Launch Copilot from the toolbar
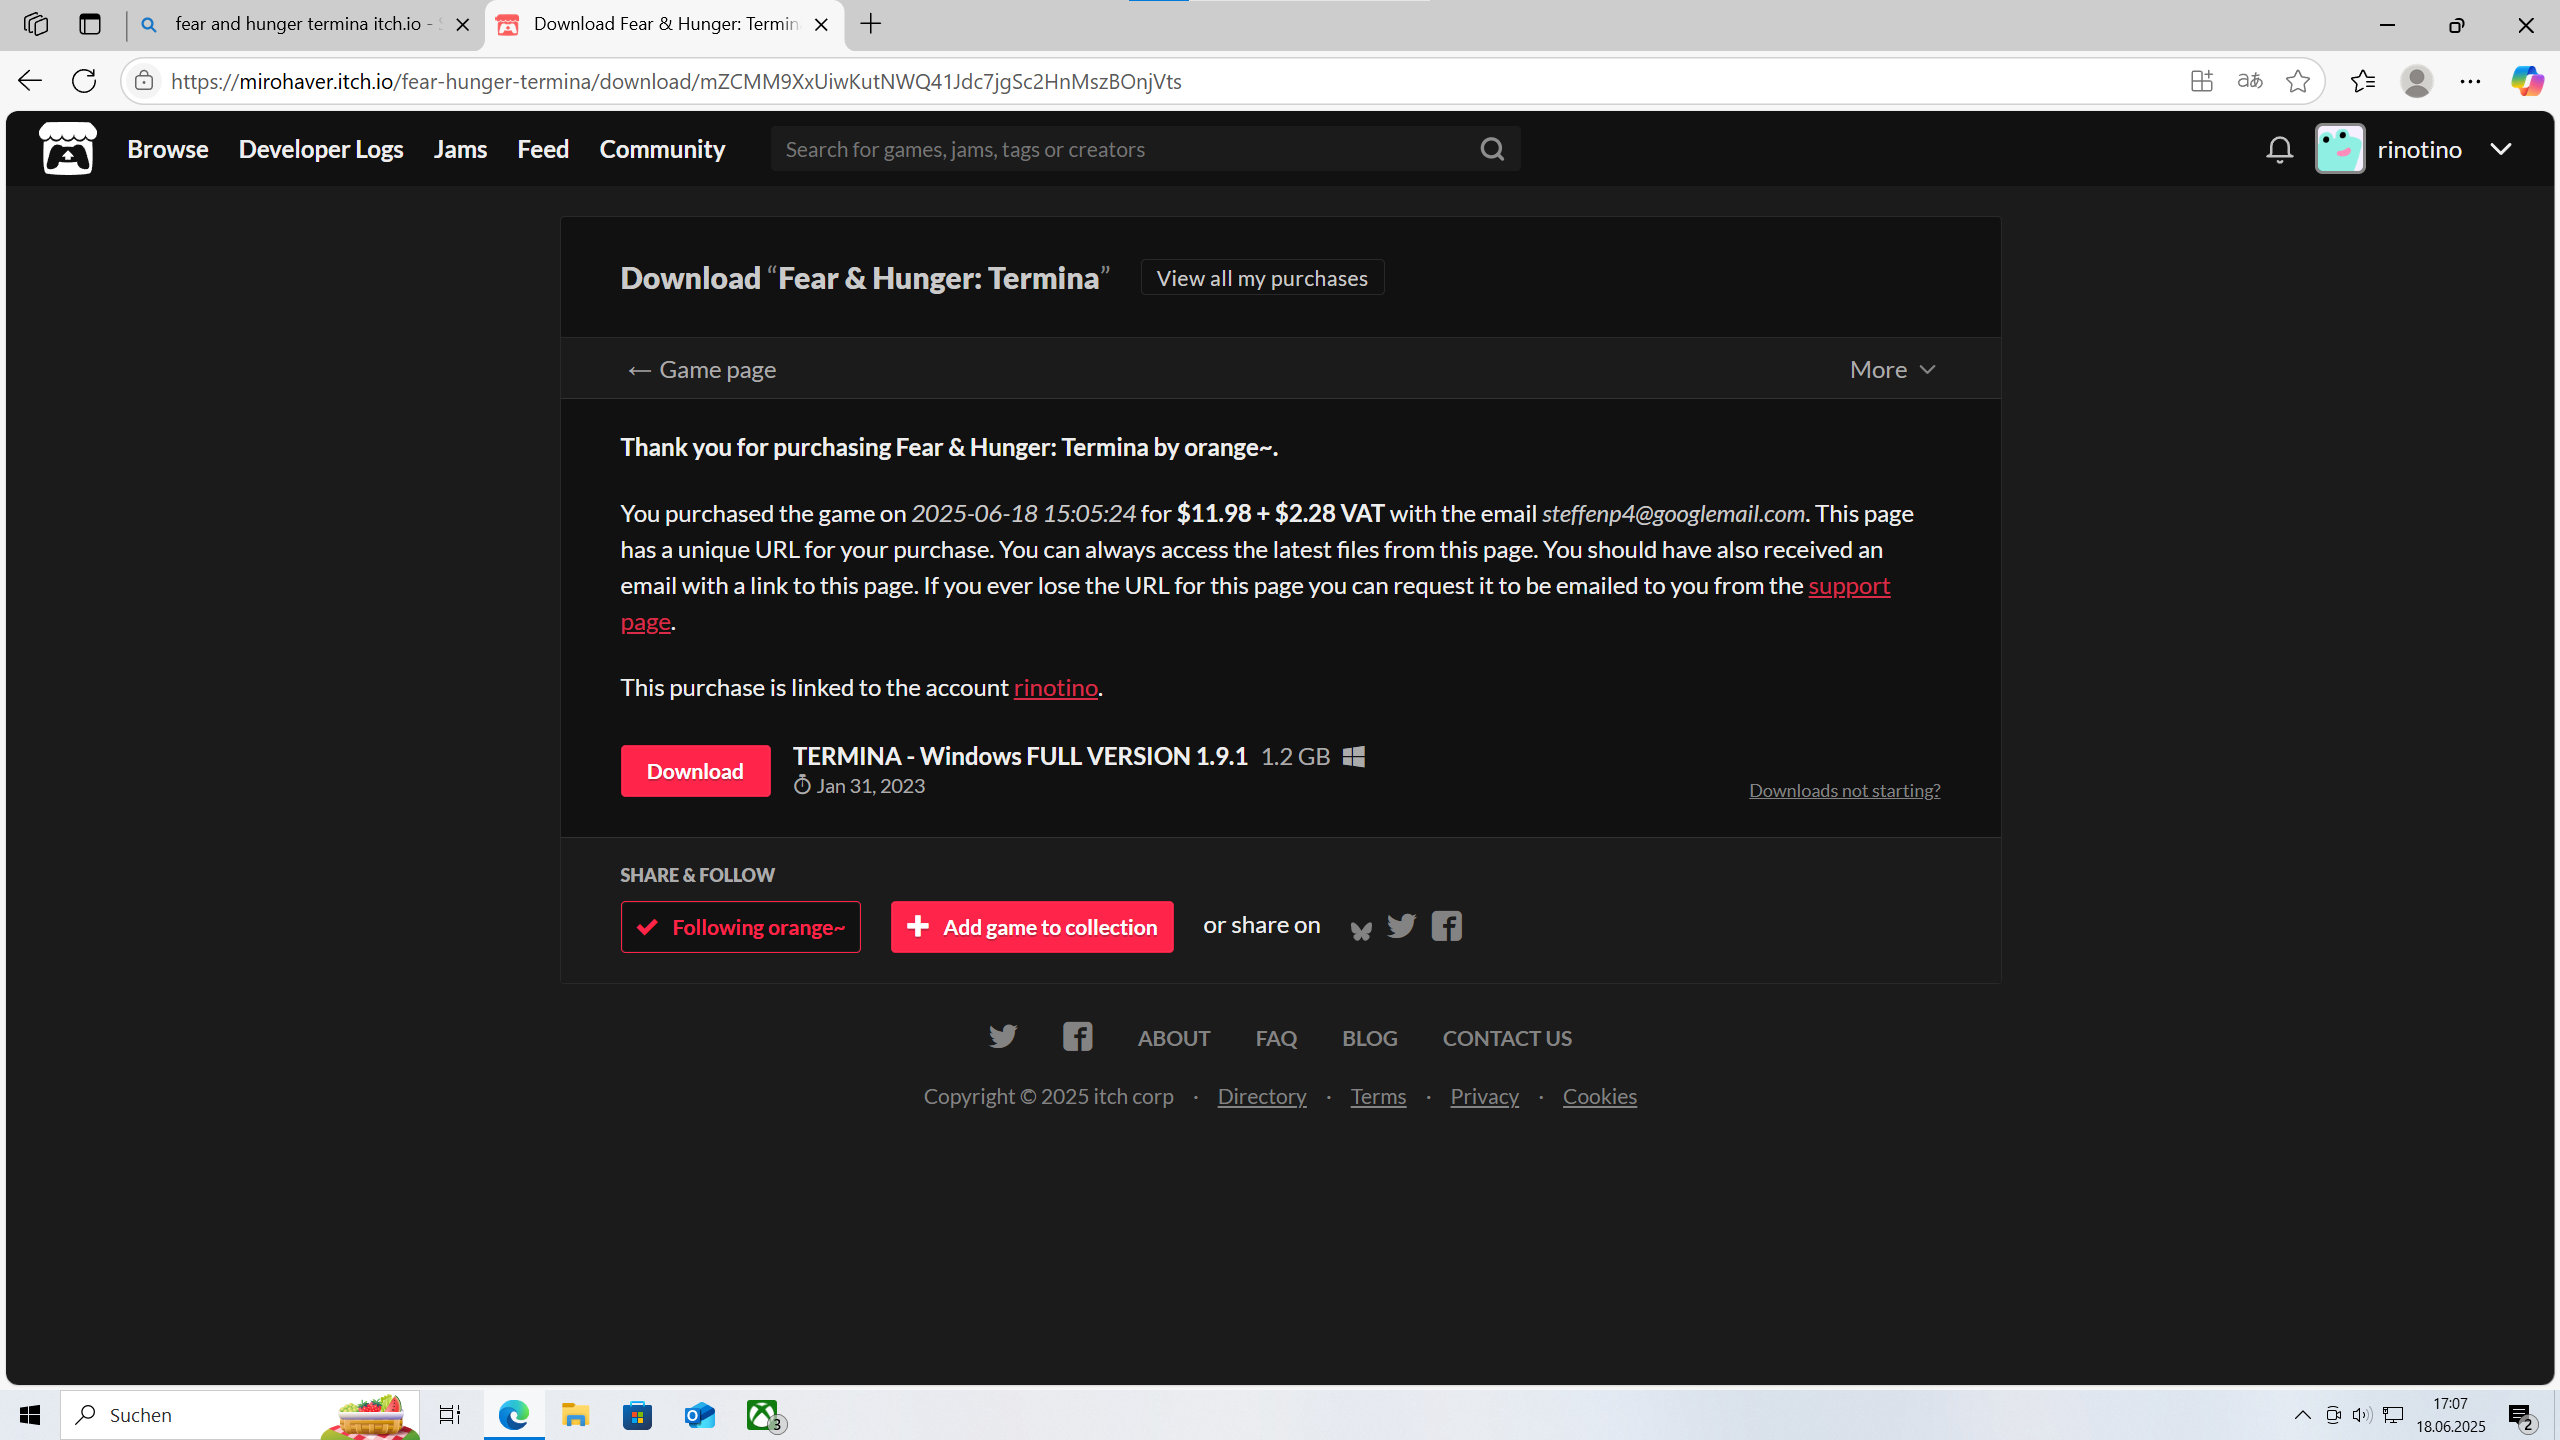Image resolution: width=2560 pixels, height=1440 pixels. coord(2526,81)
